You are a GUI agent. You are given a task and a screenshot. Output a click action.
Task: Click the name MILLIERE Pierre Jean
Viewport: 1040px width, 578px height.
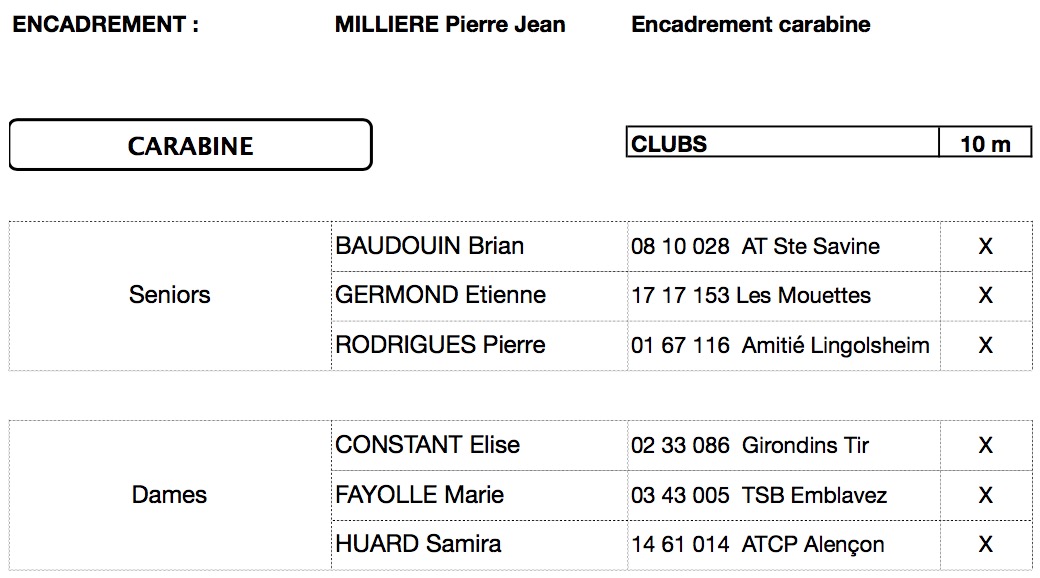tap(450, 25)
